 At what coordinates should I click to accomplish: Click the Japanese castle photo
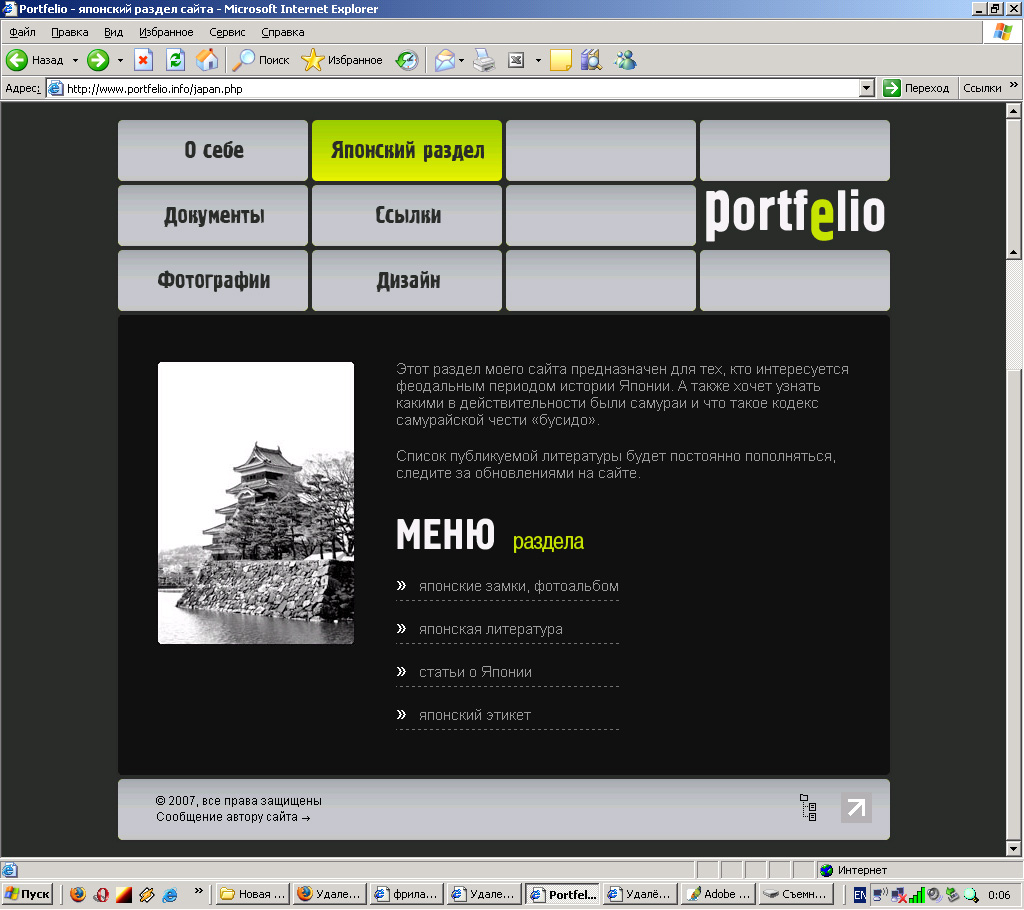tap(256, 503)
